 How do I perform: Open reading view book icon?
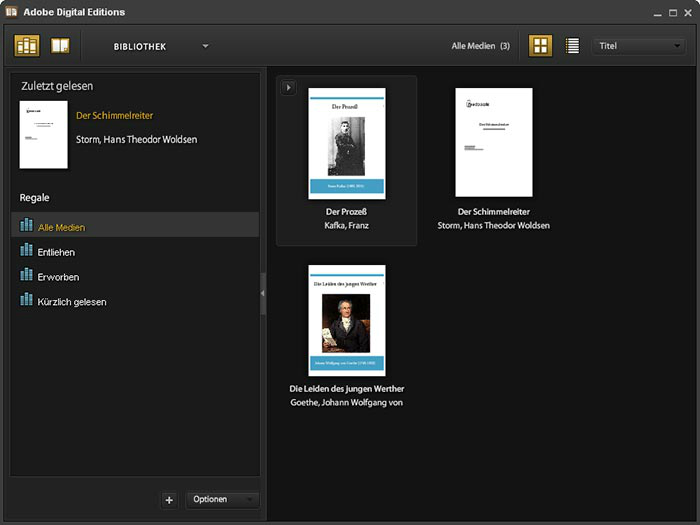point(60,46)
